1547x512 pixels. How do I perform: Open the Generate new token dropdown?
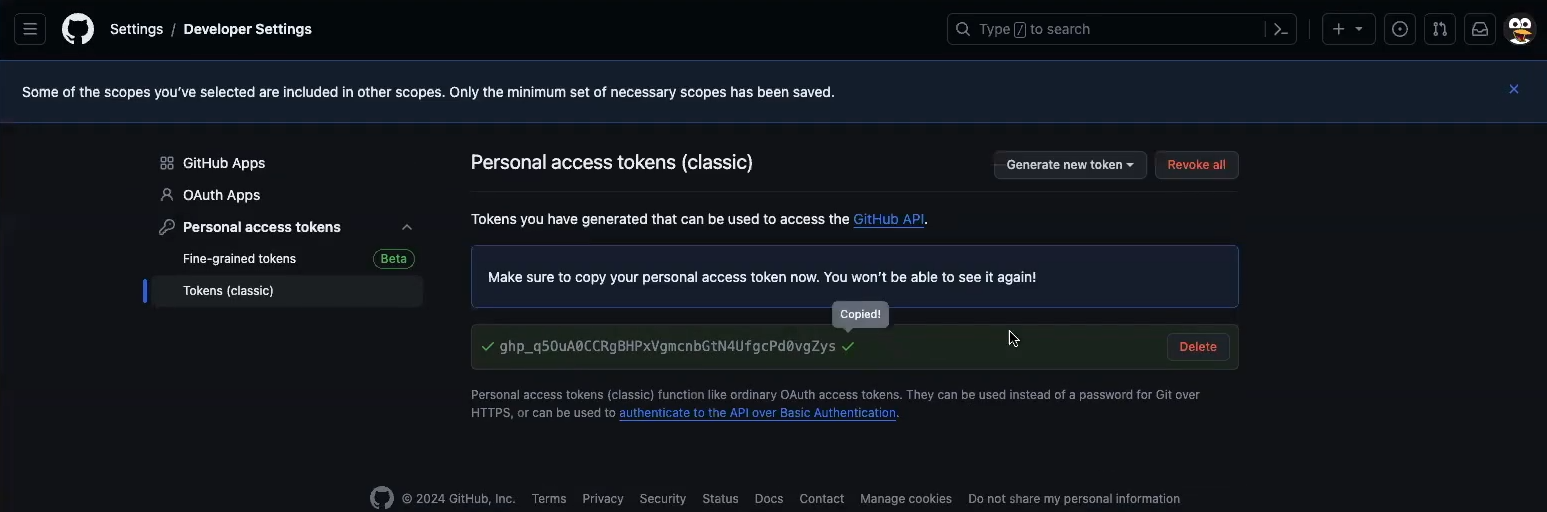(1070, 165)
